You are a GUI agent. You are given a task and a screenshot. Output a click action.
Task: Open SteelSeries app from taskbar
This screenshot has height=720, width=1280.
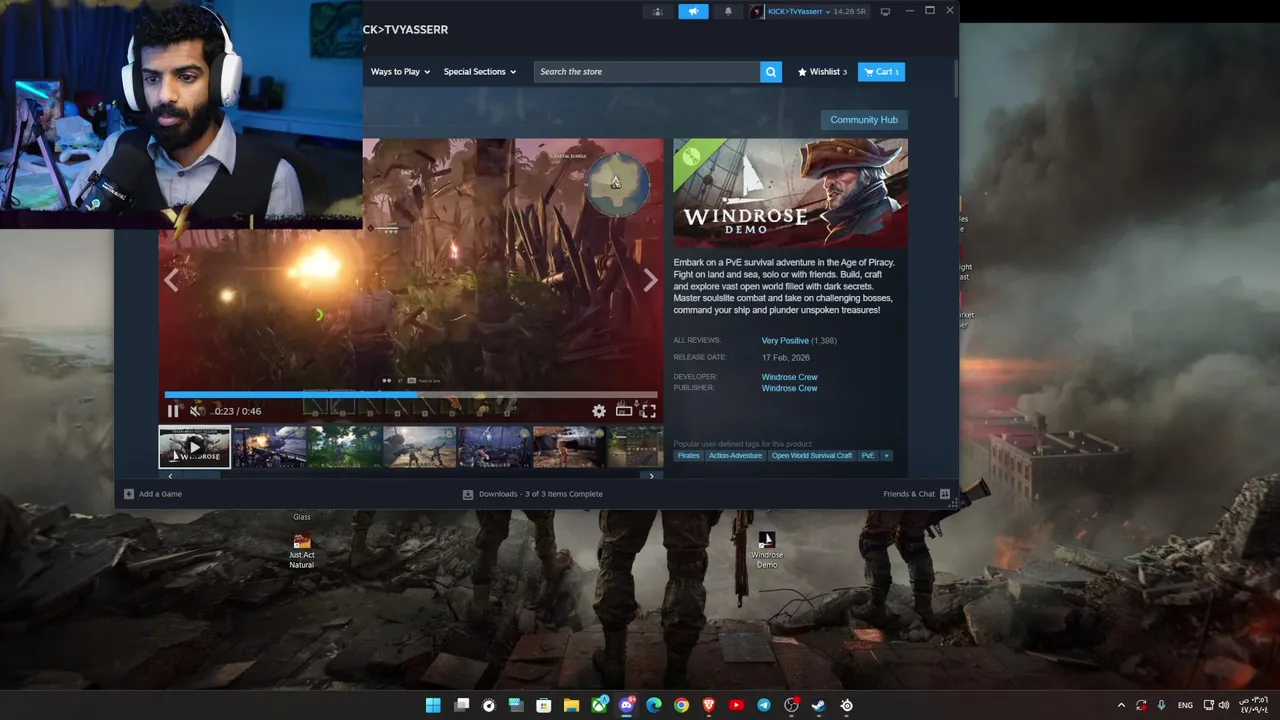pos(847,705)
